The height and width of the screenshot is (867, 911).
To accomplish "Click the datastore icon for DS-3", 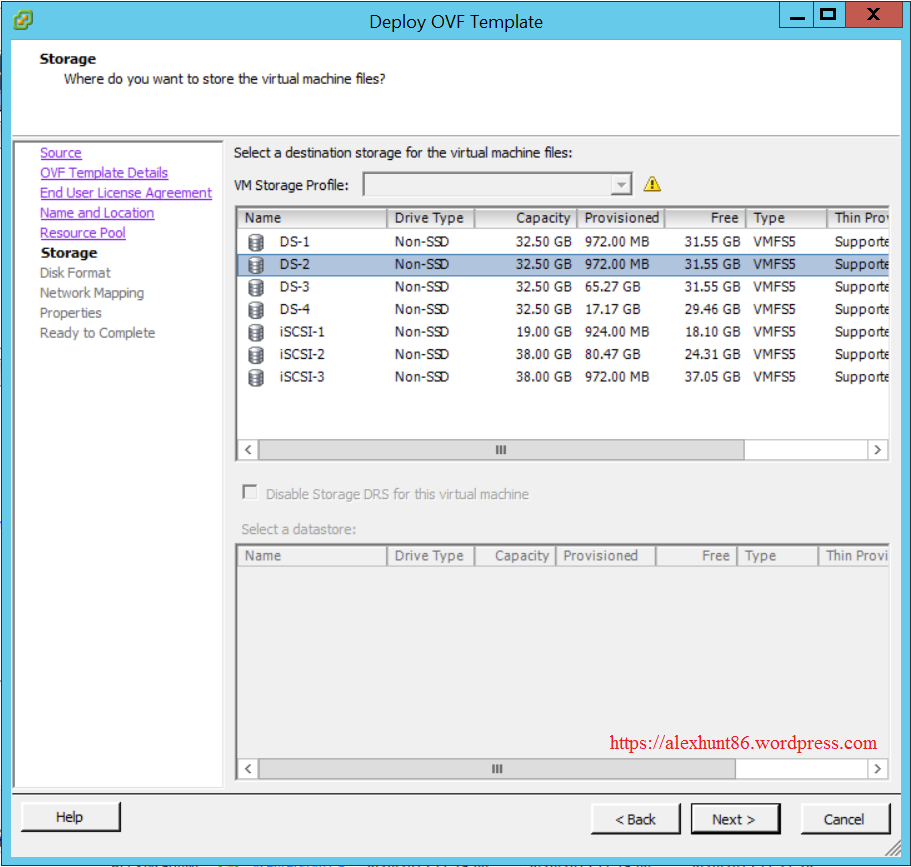I will click(x=256, y=287).
